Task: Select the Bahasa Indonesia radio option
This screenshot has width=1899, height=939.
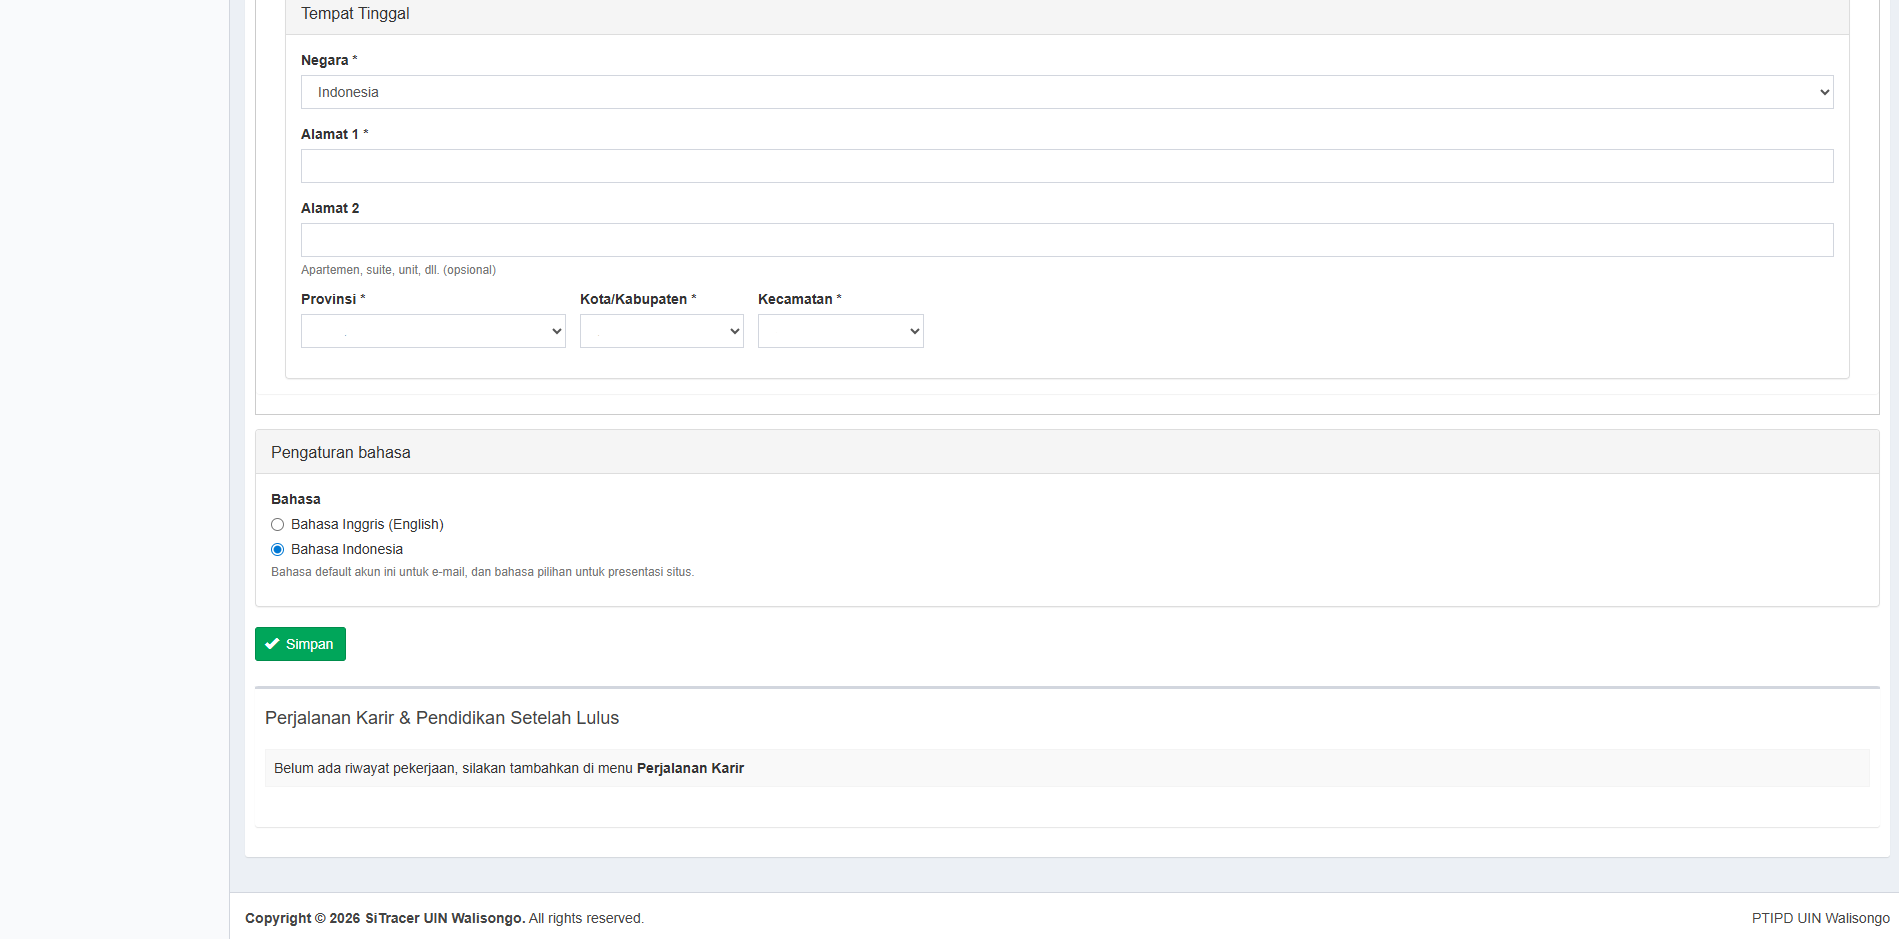Action: click(x=278, y=550)
